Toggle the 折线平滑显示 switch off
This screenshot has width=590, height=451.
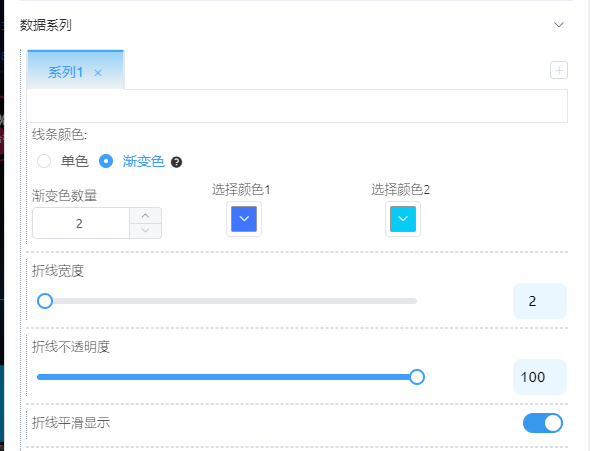[543, 423]
